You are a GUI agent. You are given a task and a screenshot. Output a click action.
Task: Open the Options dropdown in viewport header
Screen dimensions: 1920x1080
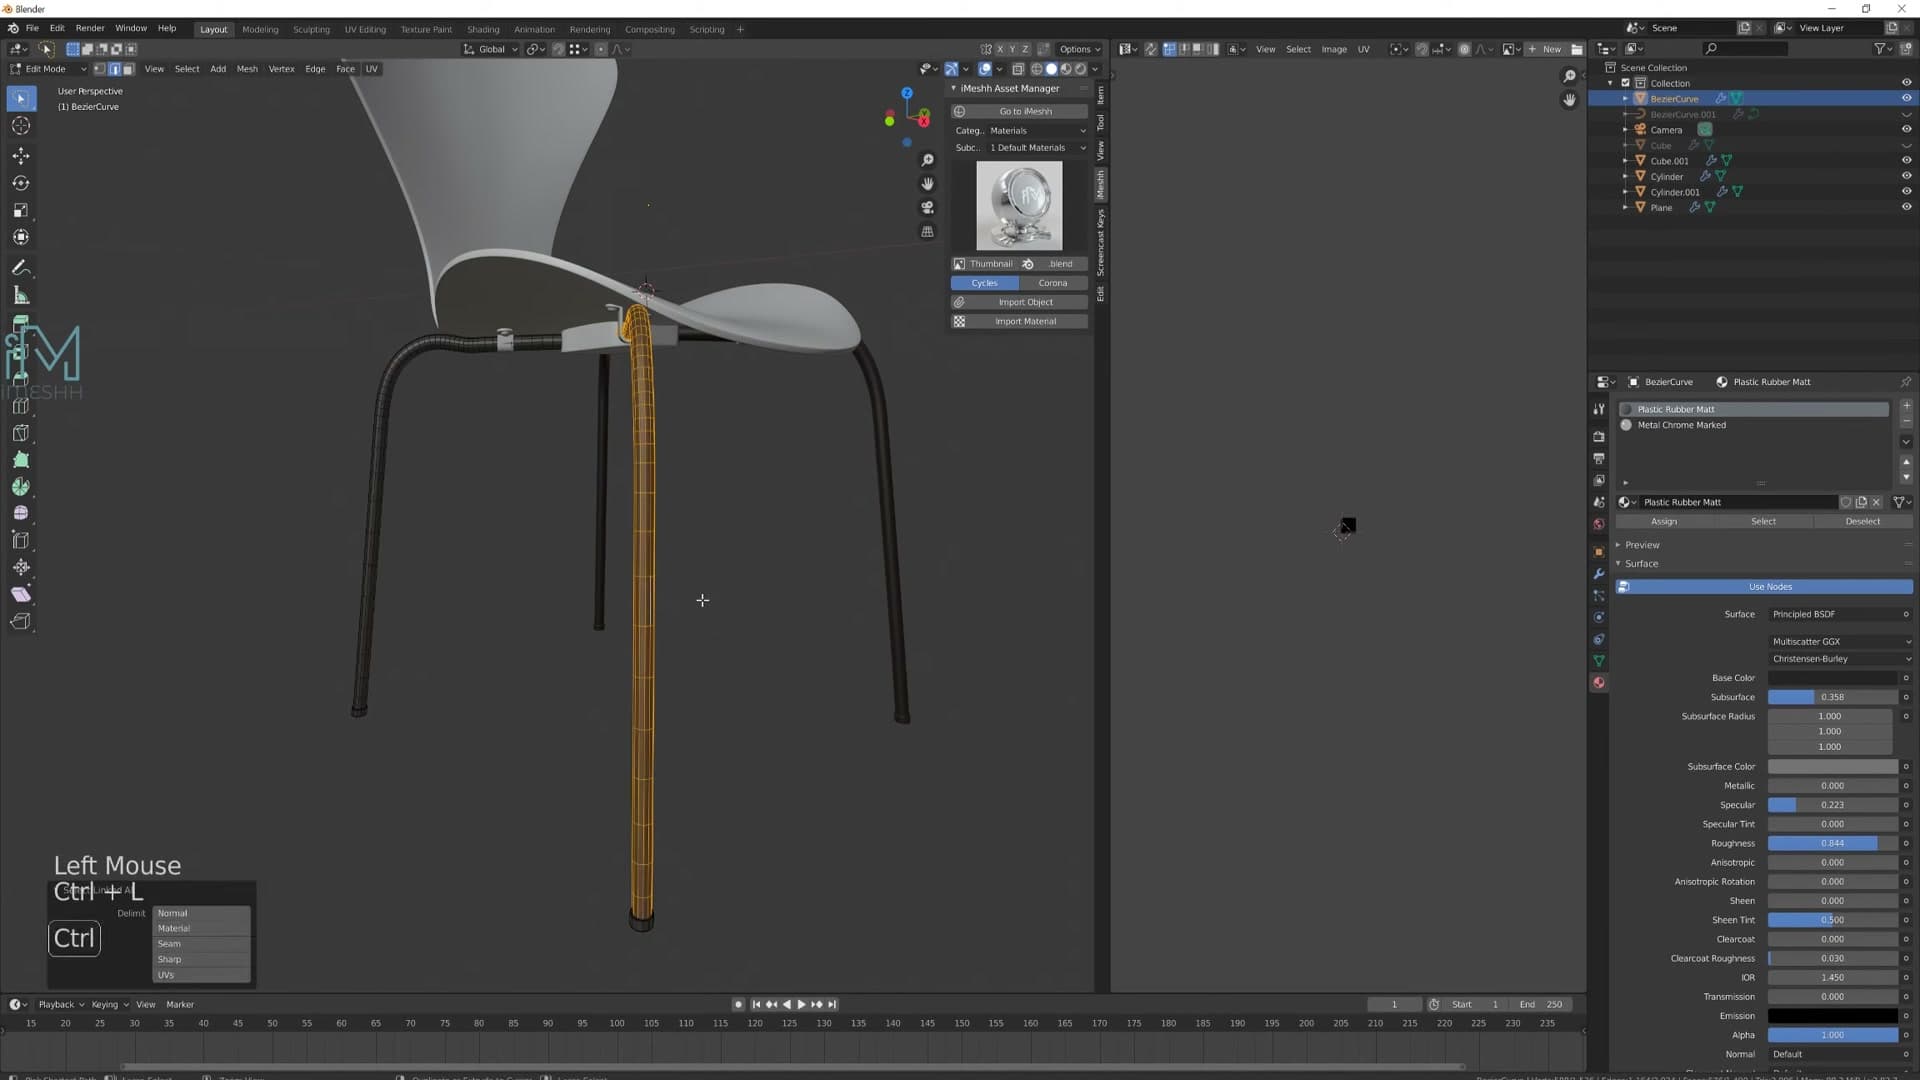pyautogui.click(x=1079, y=49)
